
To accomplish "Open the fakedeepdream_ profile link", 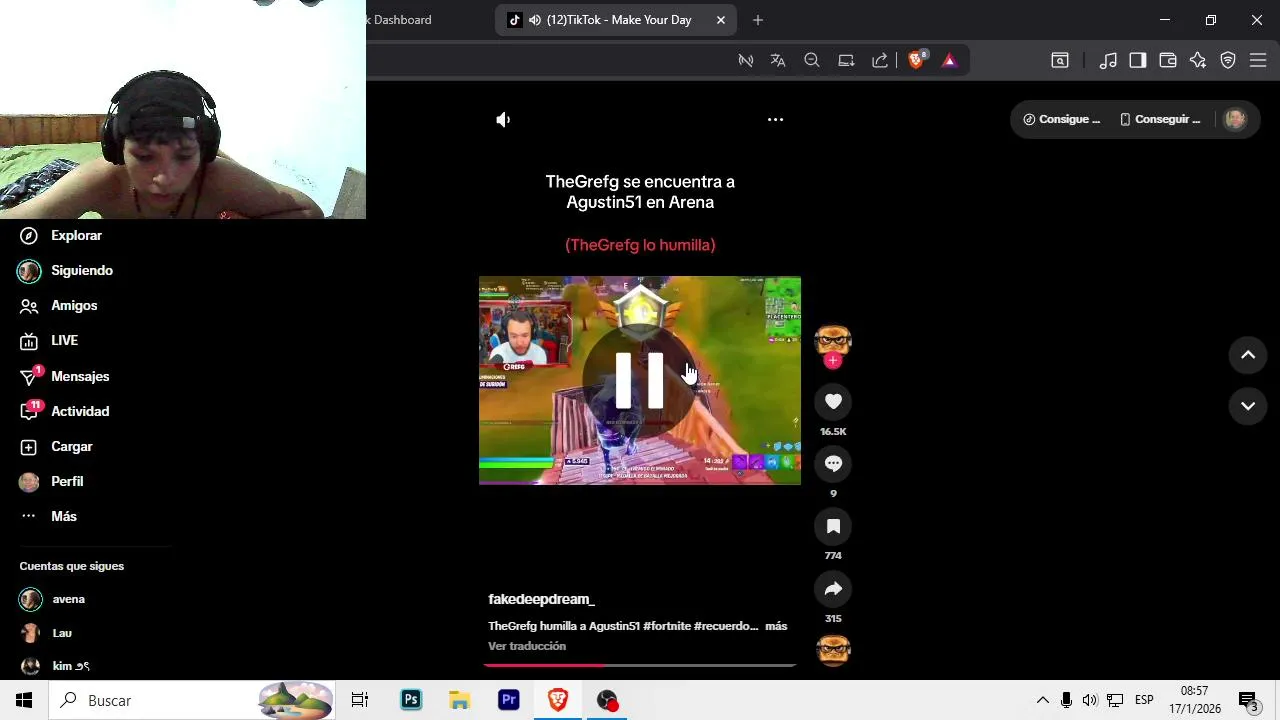I will [x=541, y=599].
